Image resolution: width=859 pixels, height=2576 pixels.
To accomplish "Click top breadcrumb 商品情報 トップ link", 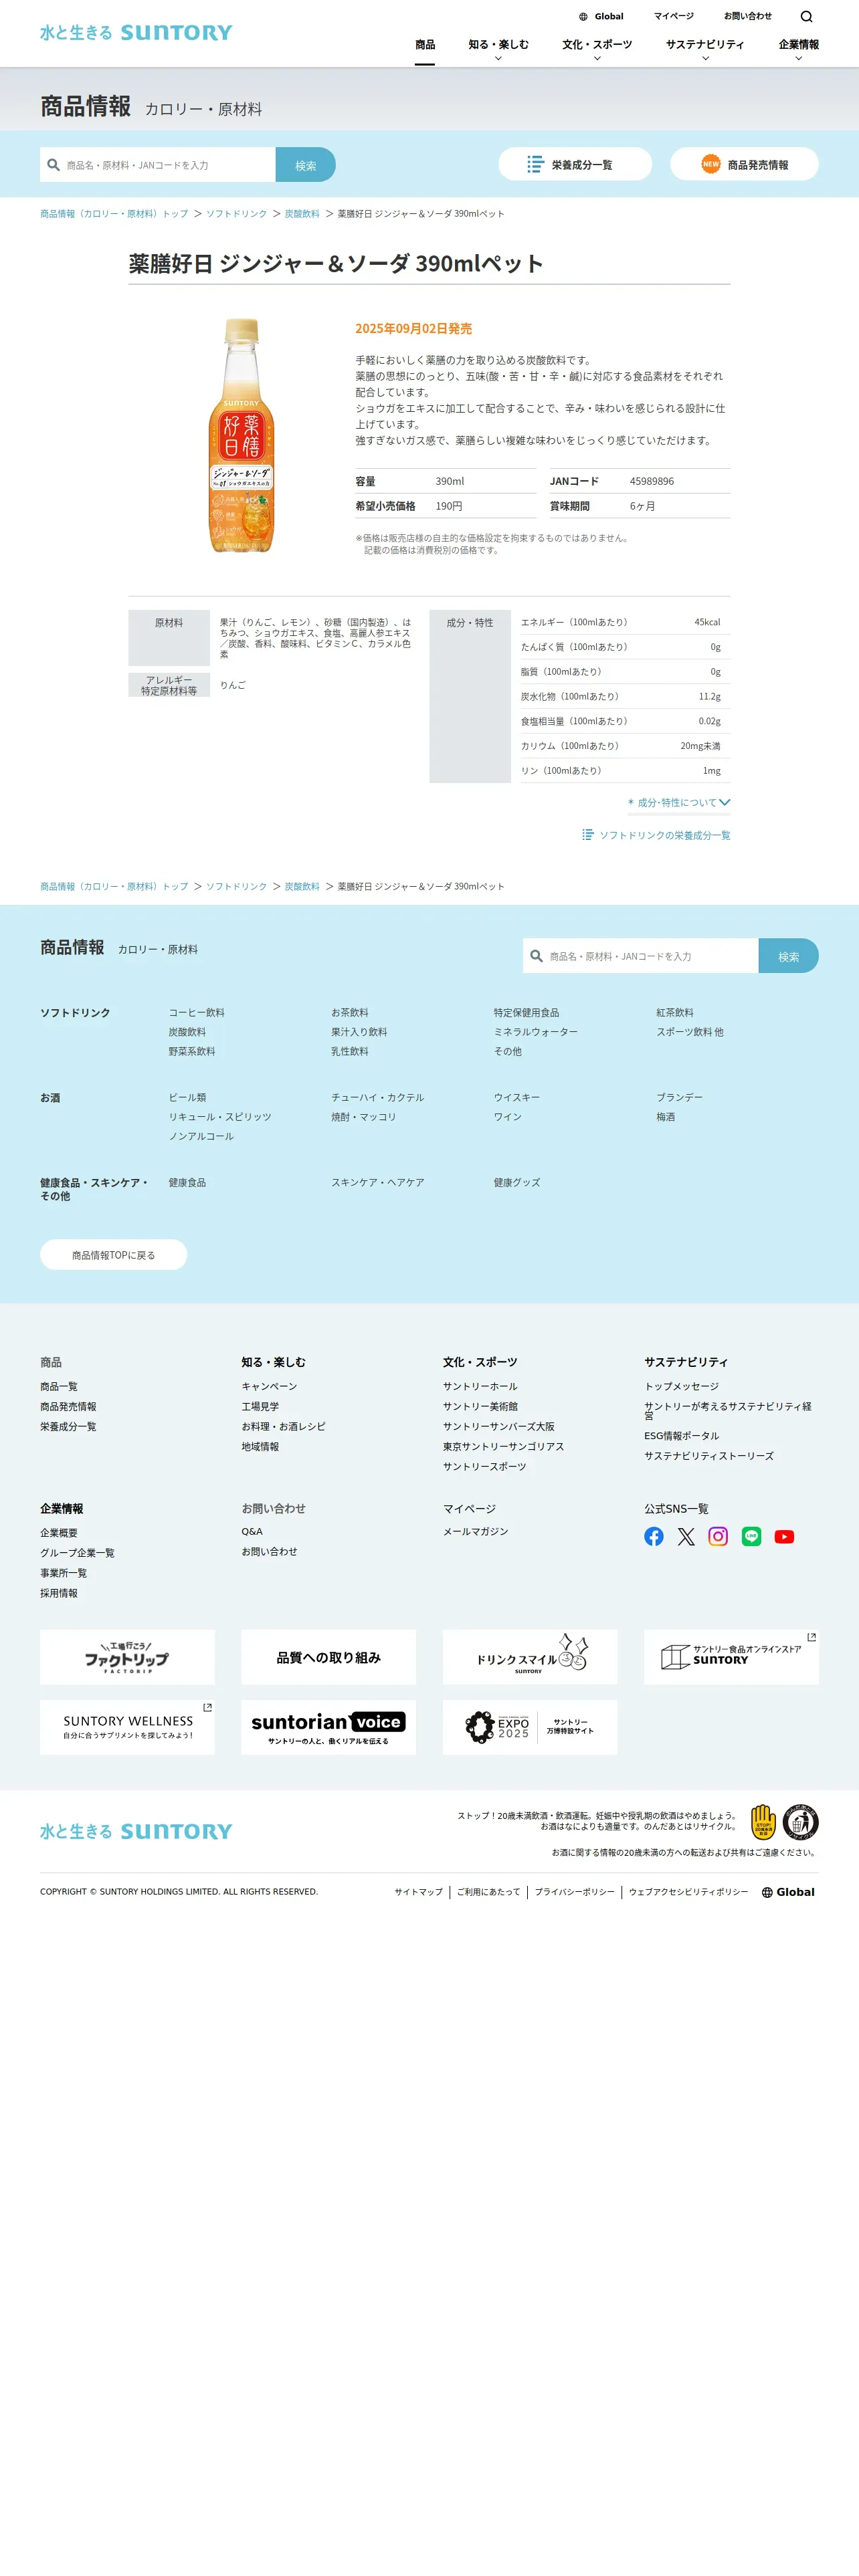I will (114, 214).
